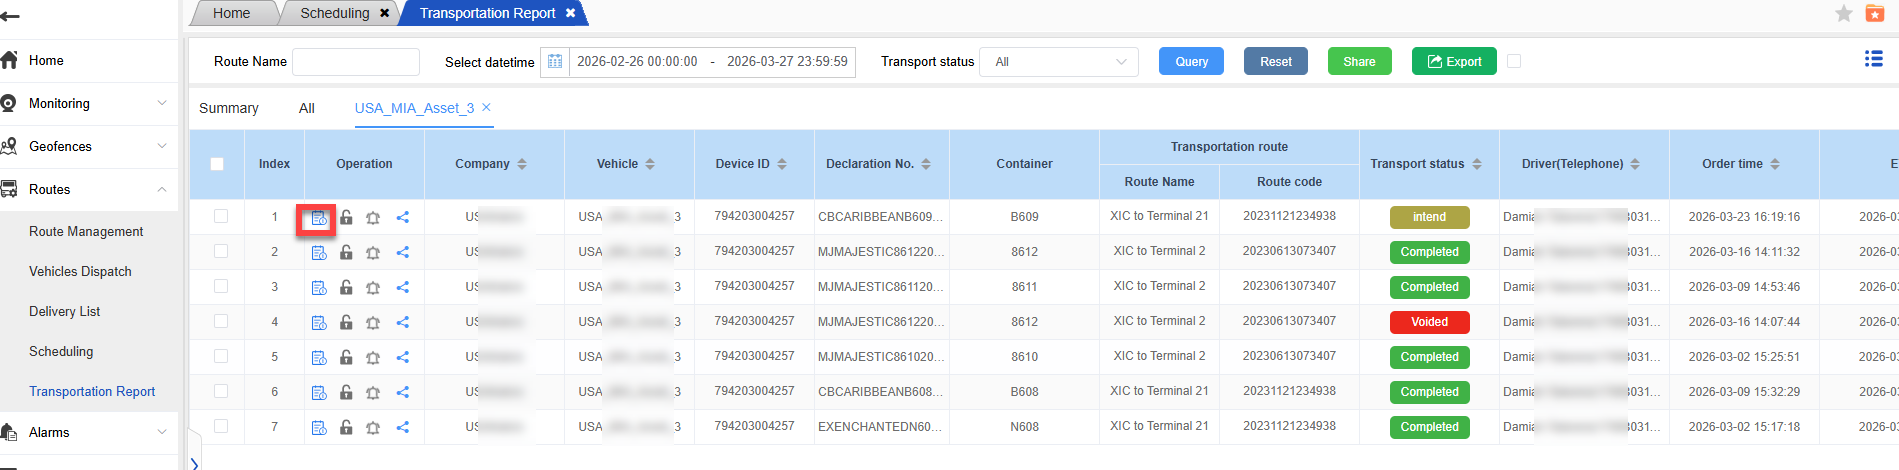Tick the select-all checkbox in table header
The height and width of the screenshot is (470, 1899).
point(217,164)
